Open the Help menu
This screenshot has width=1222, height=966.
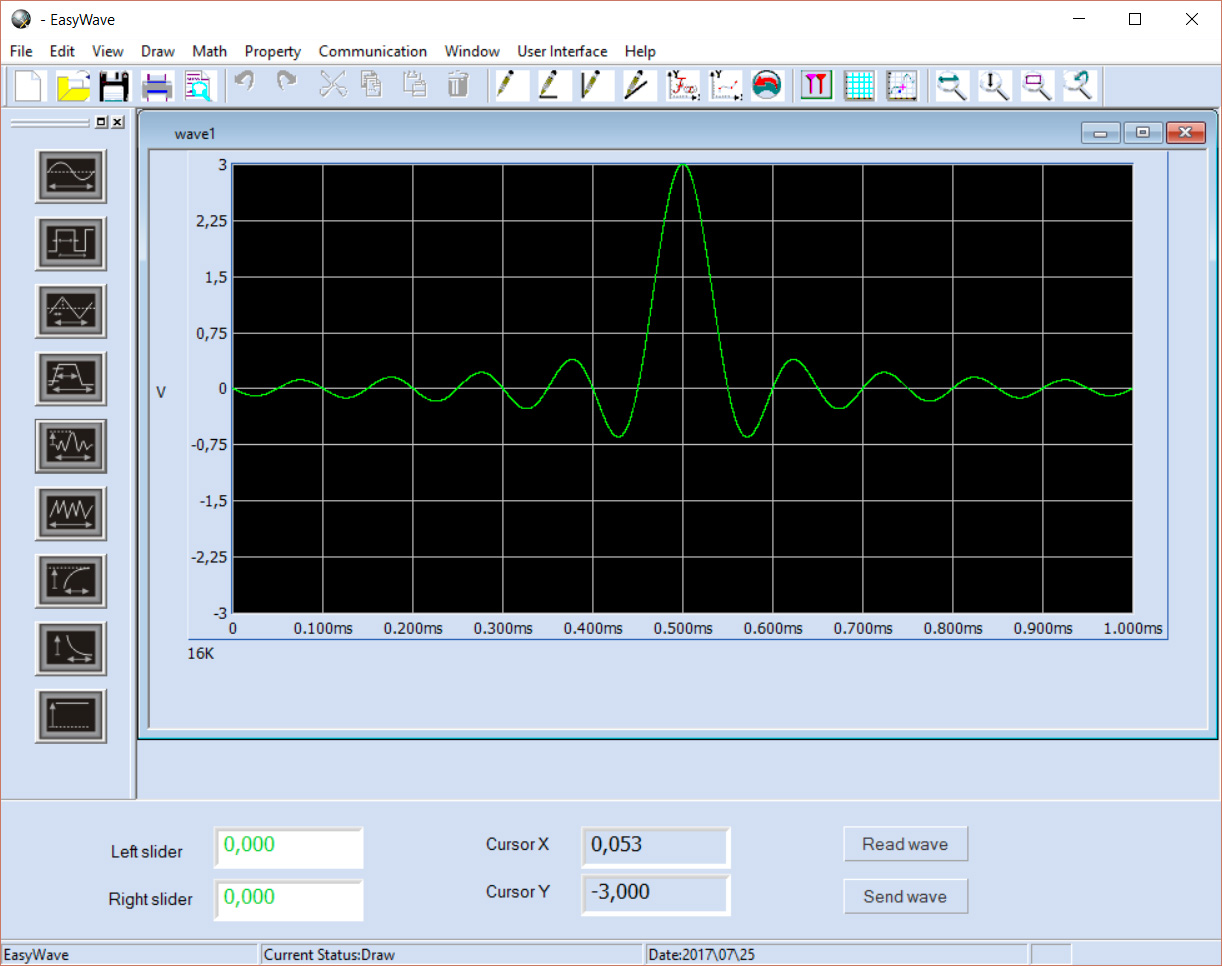point(640,51)
